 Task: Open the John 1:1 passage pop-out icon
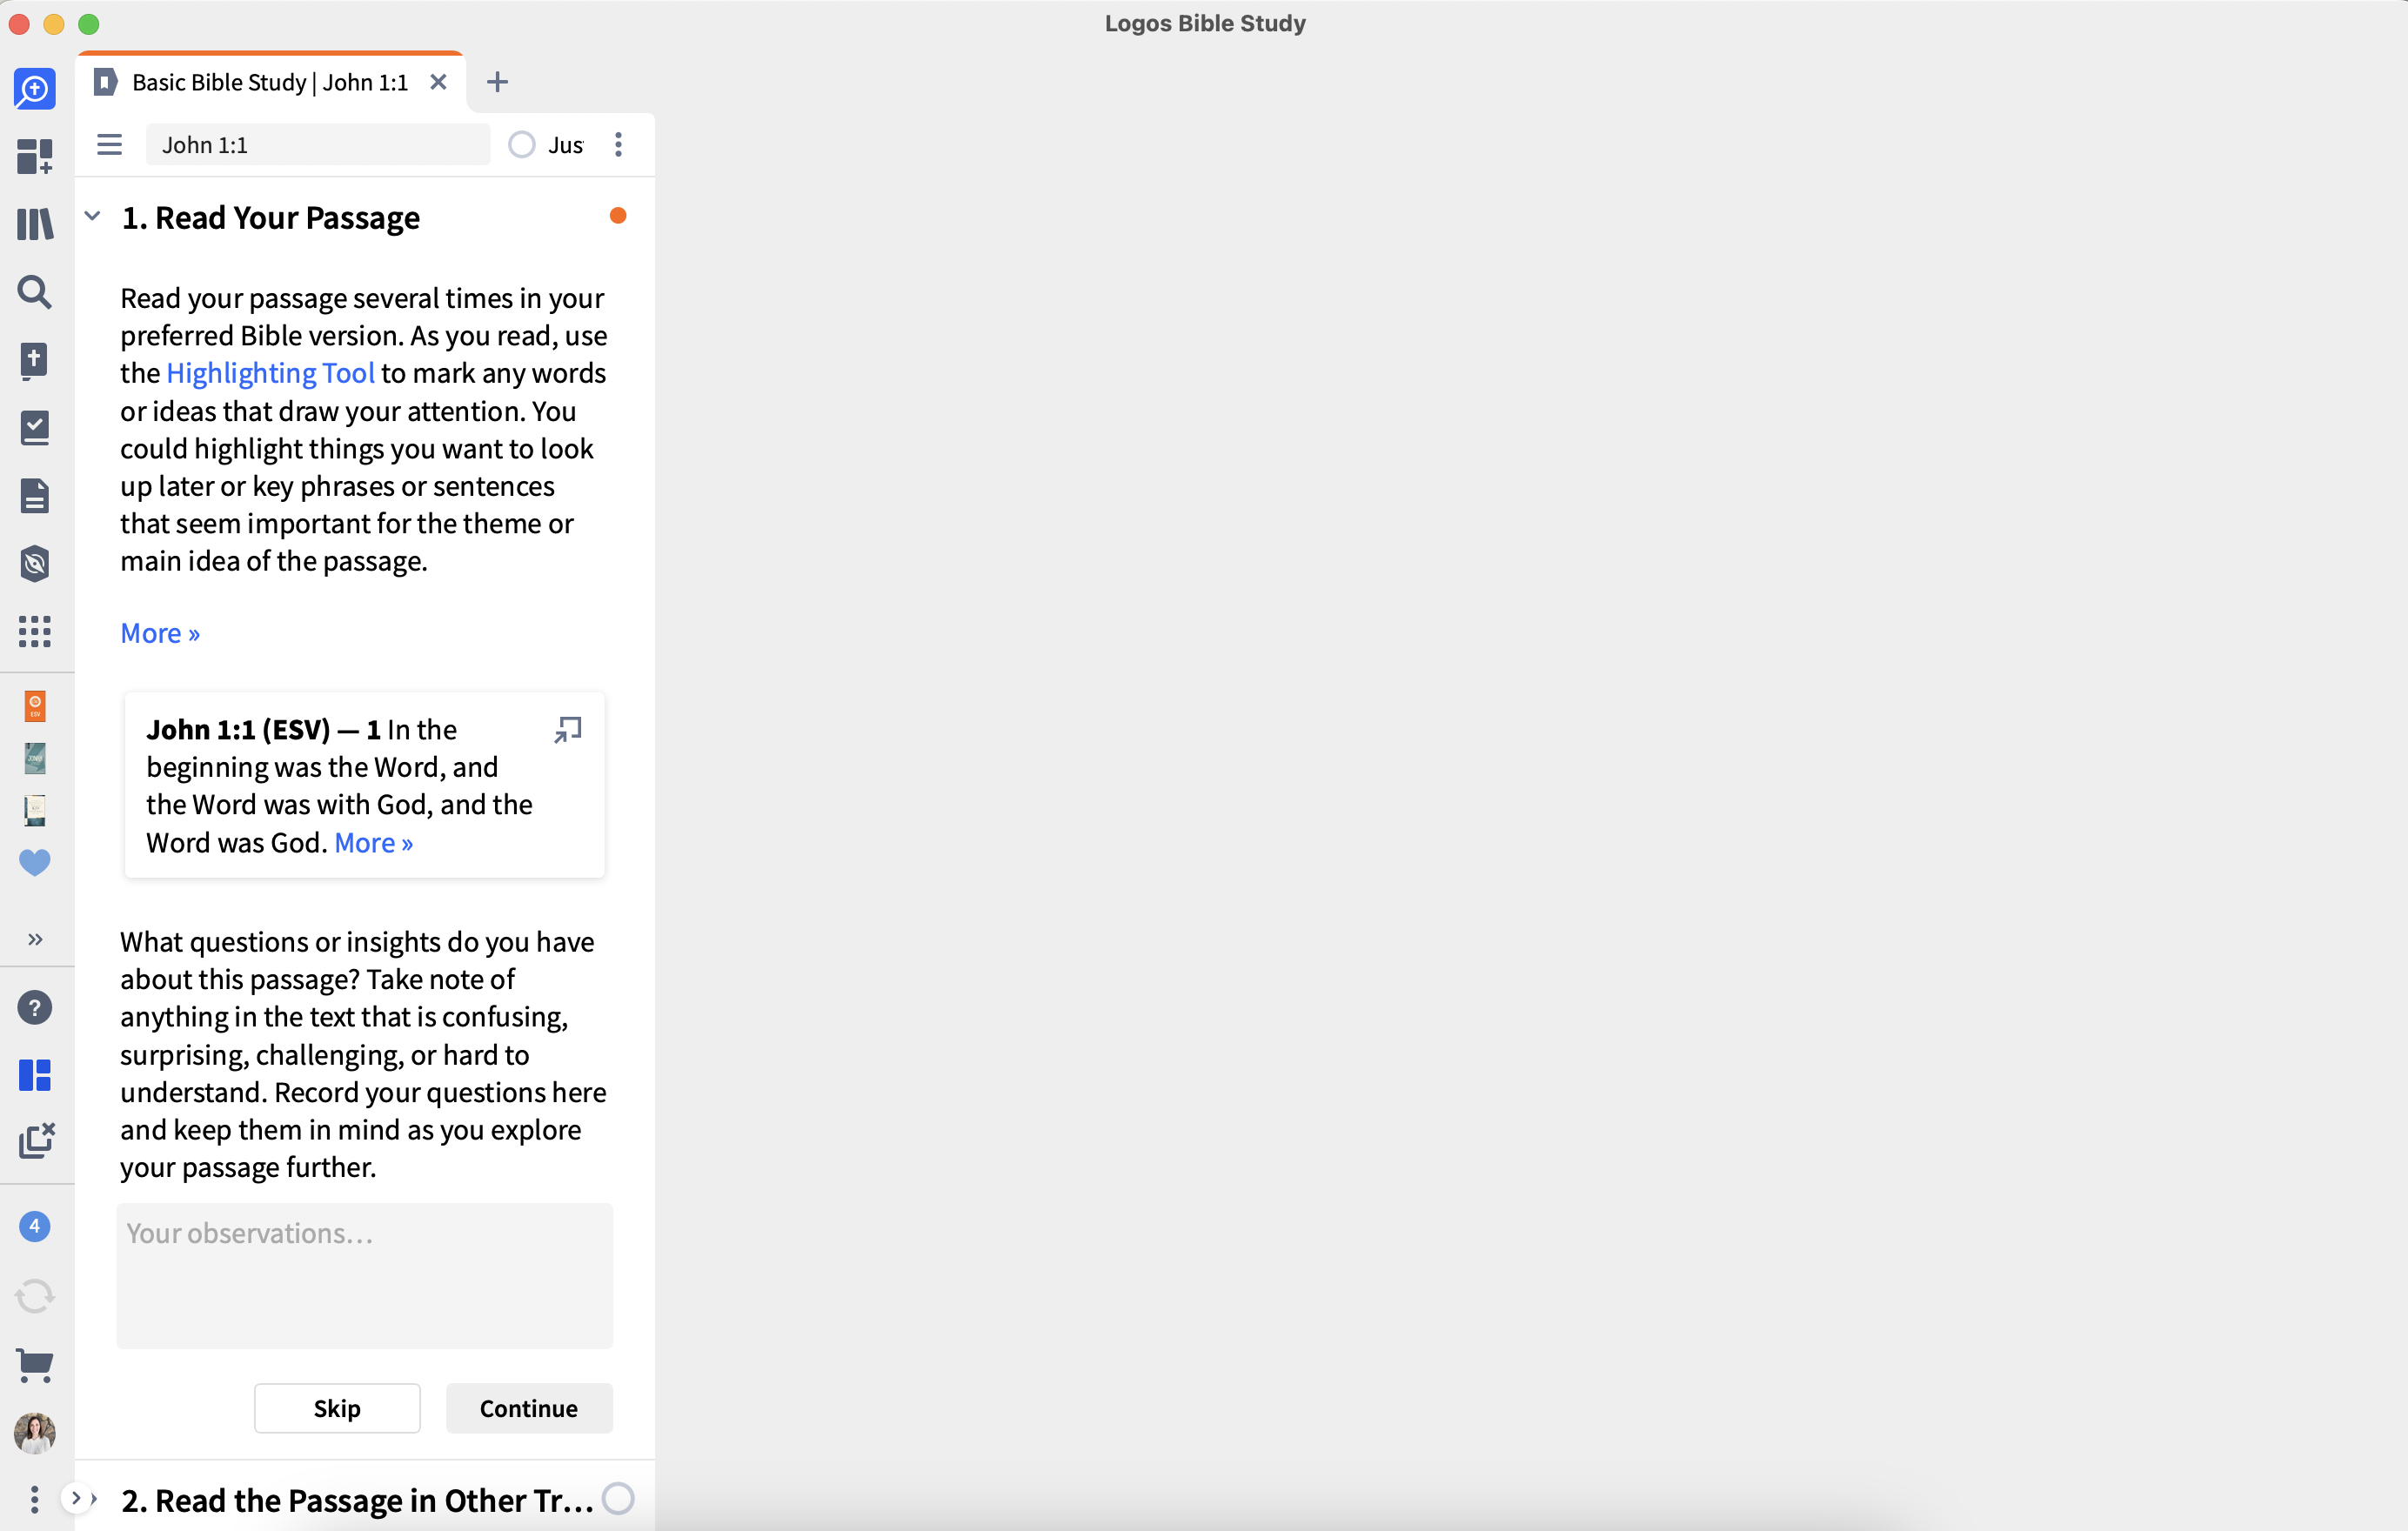568,730
